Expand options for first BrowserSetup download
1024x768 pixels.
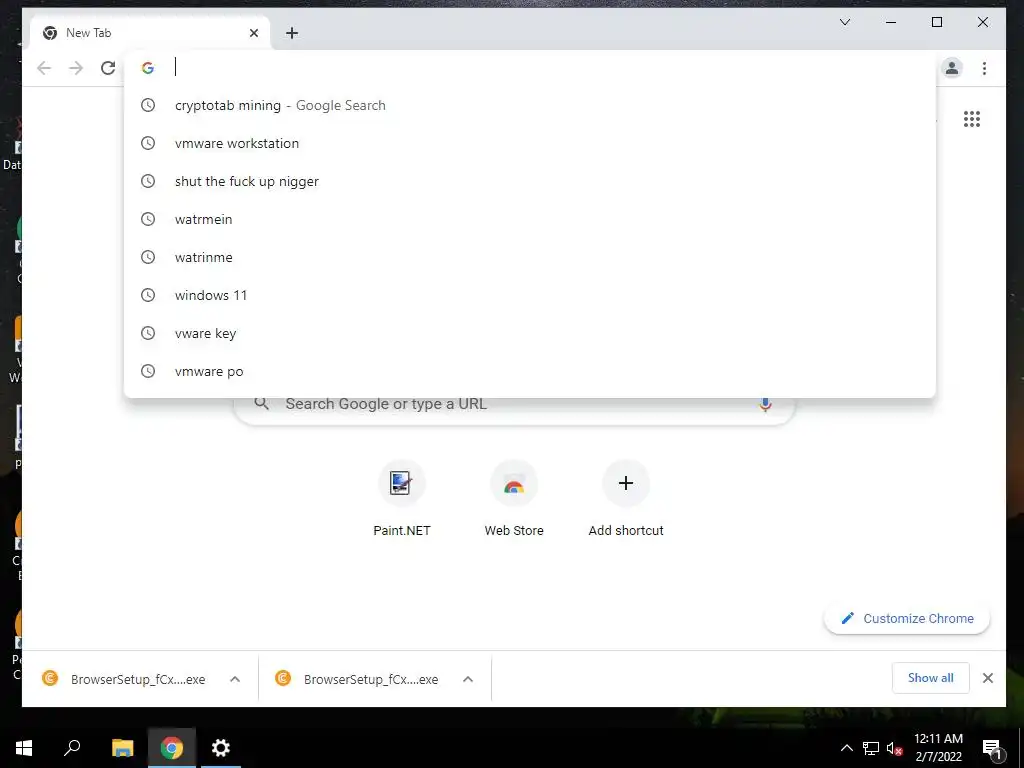click(235, 679)
